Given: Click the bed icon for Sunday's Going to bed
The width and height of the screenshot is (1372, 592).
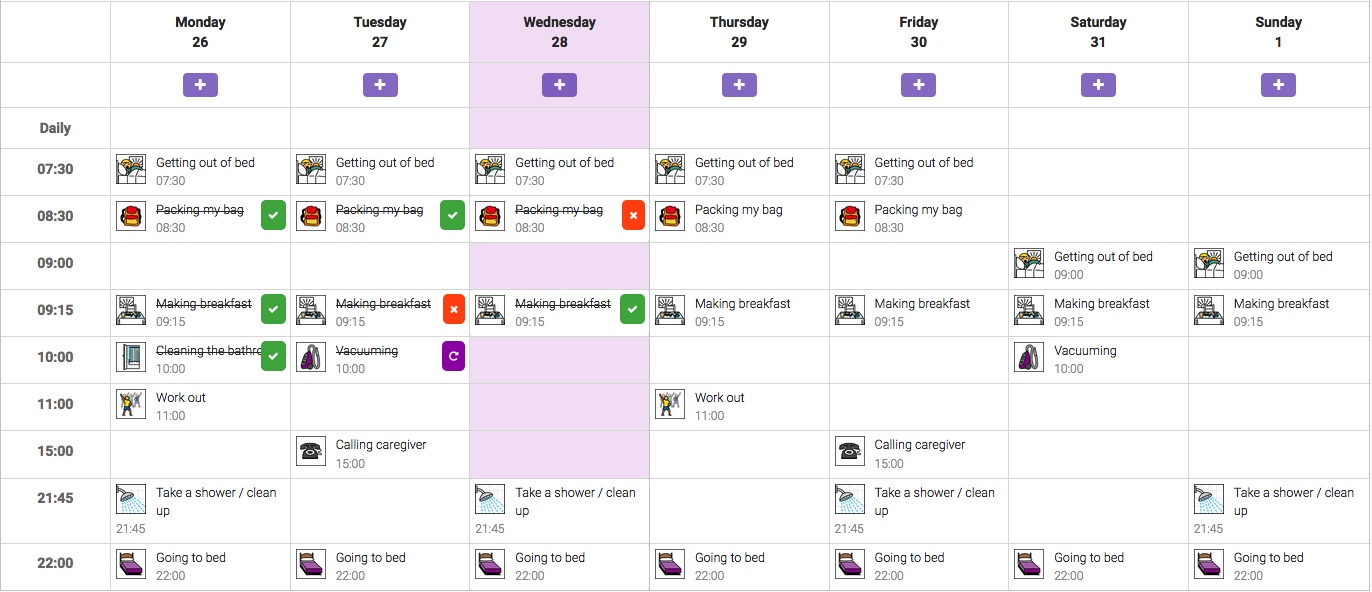Looking at the screenshot, I should point(1209,564).
